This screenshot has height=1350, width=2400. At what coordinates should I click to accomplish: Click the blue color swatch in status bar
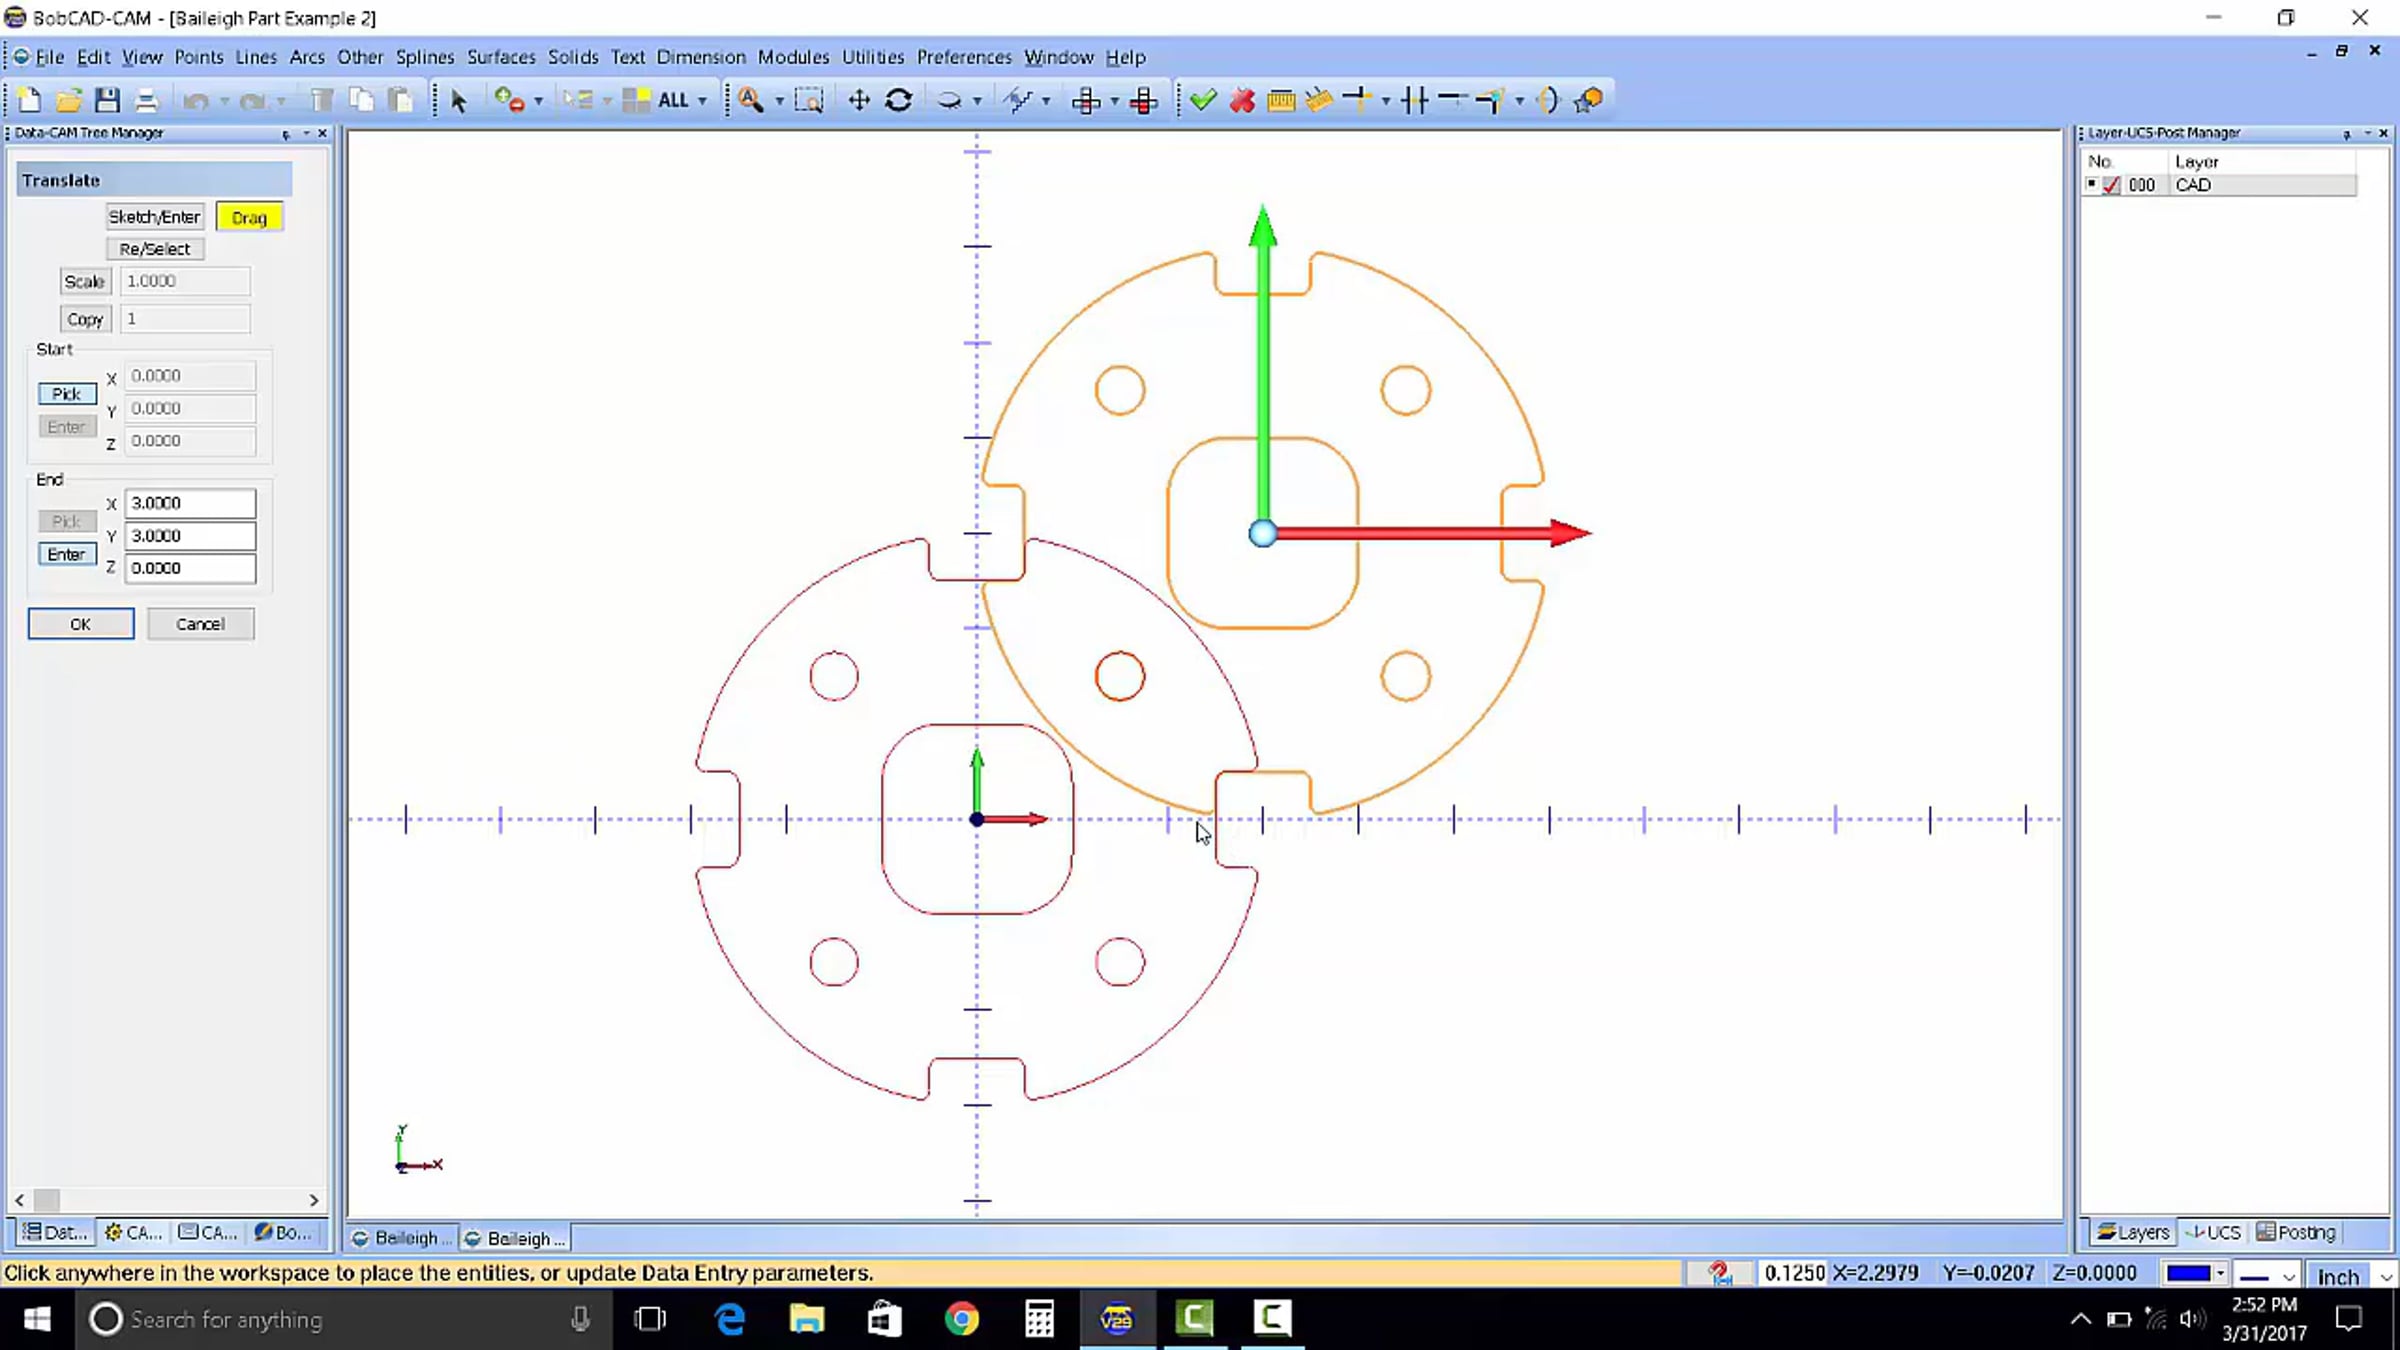[2187, 1273]
